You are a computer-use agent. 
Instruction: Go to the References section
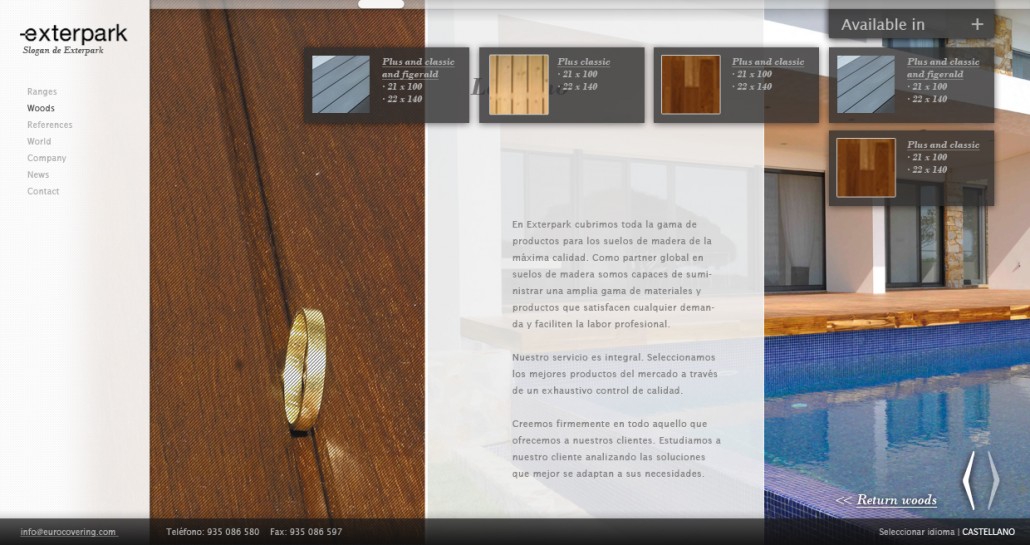click(50, 125)
